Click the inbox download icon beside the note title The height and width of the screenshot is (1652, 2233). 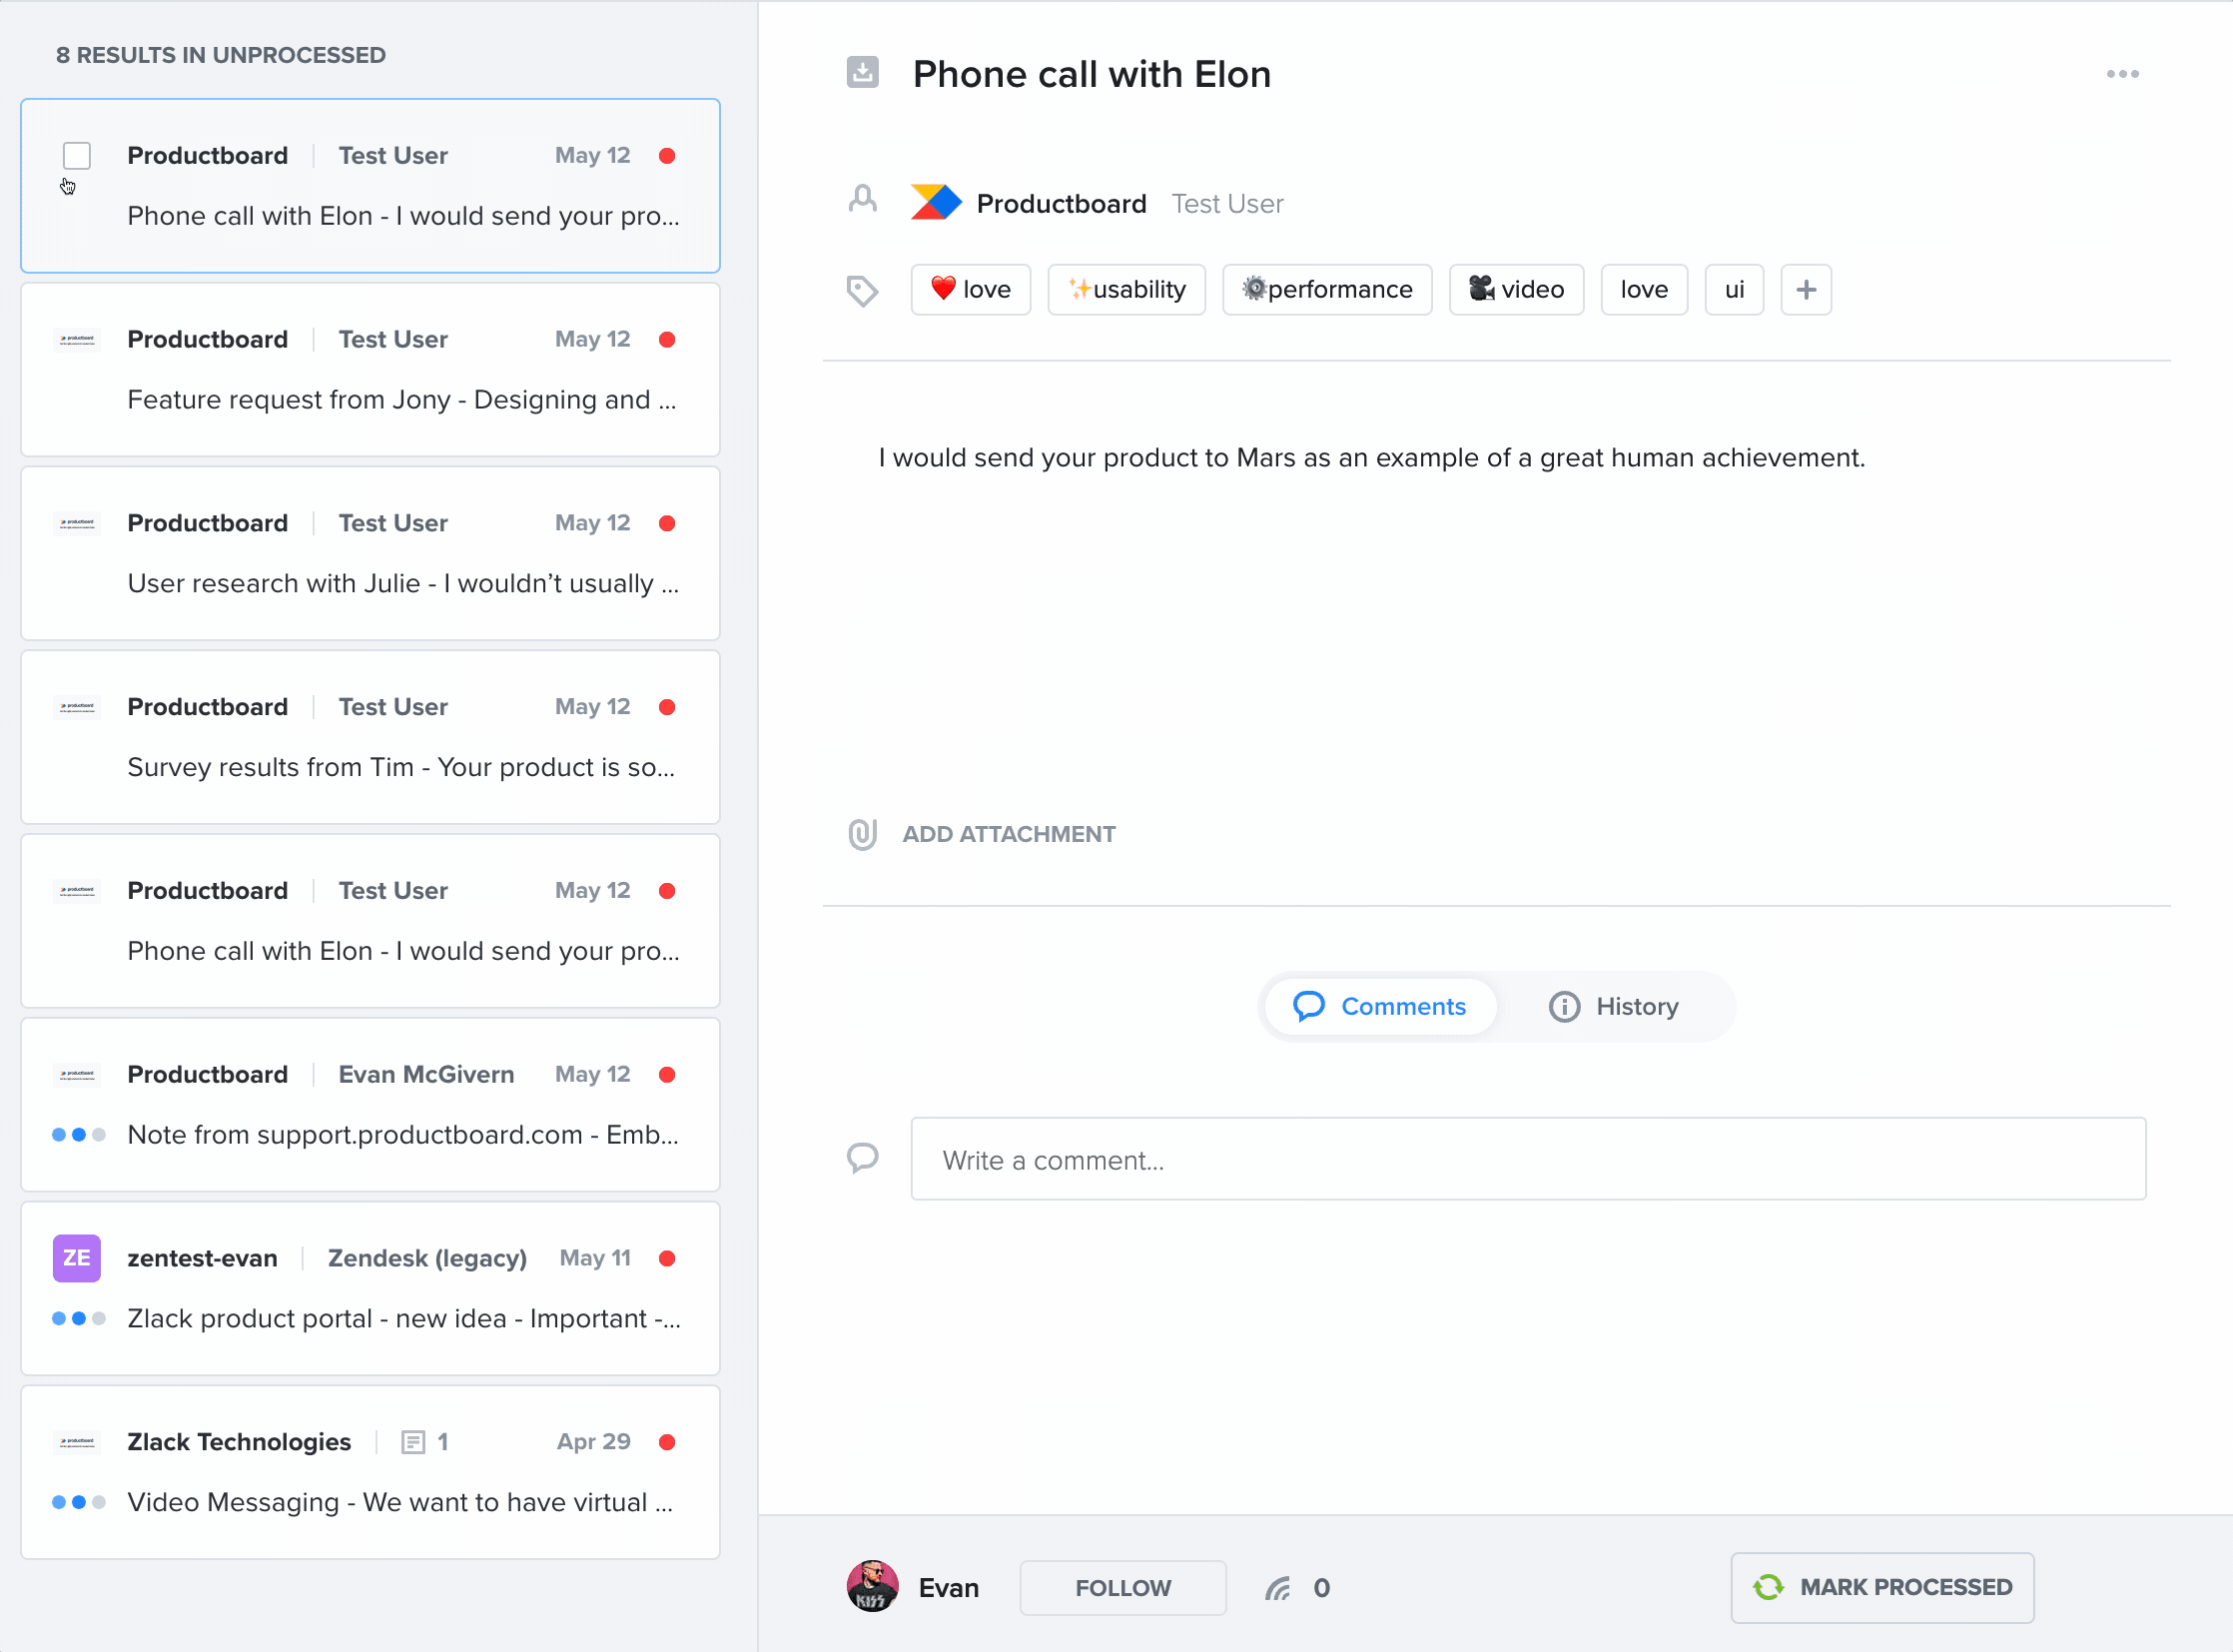click(862, 72)
